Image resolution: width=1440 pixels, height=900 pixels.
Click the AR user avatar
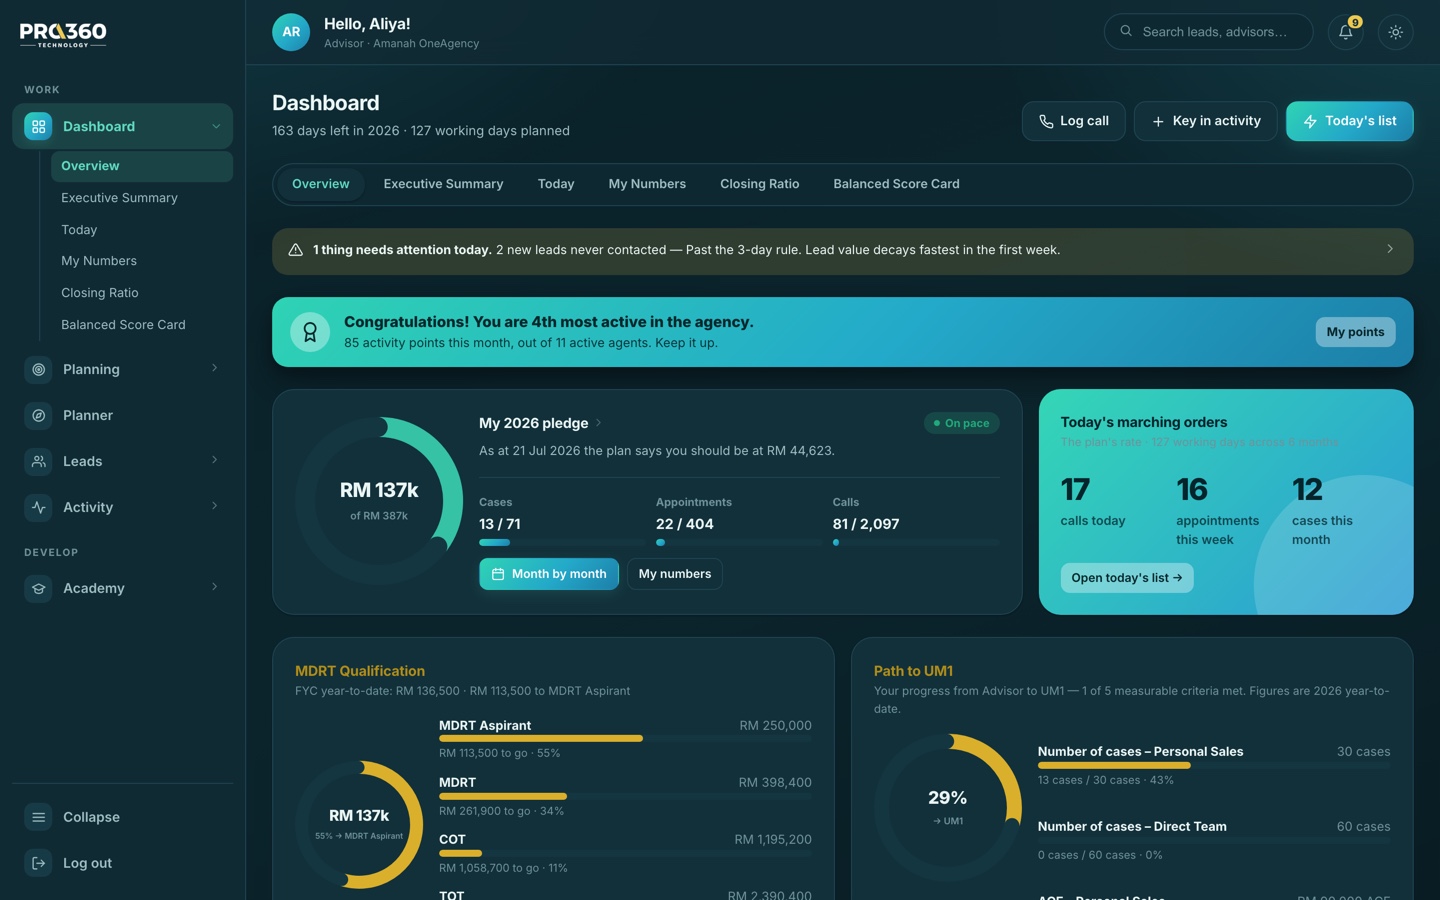click(x=291, y=32)
